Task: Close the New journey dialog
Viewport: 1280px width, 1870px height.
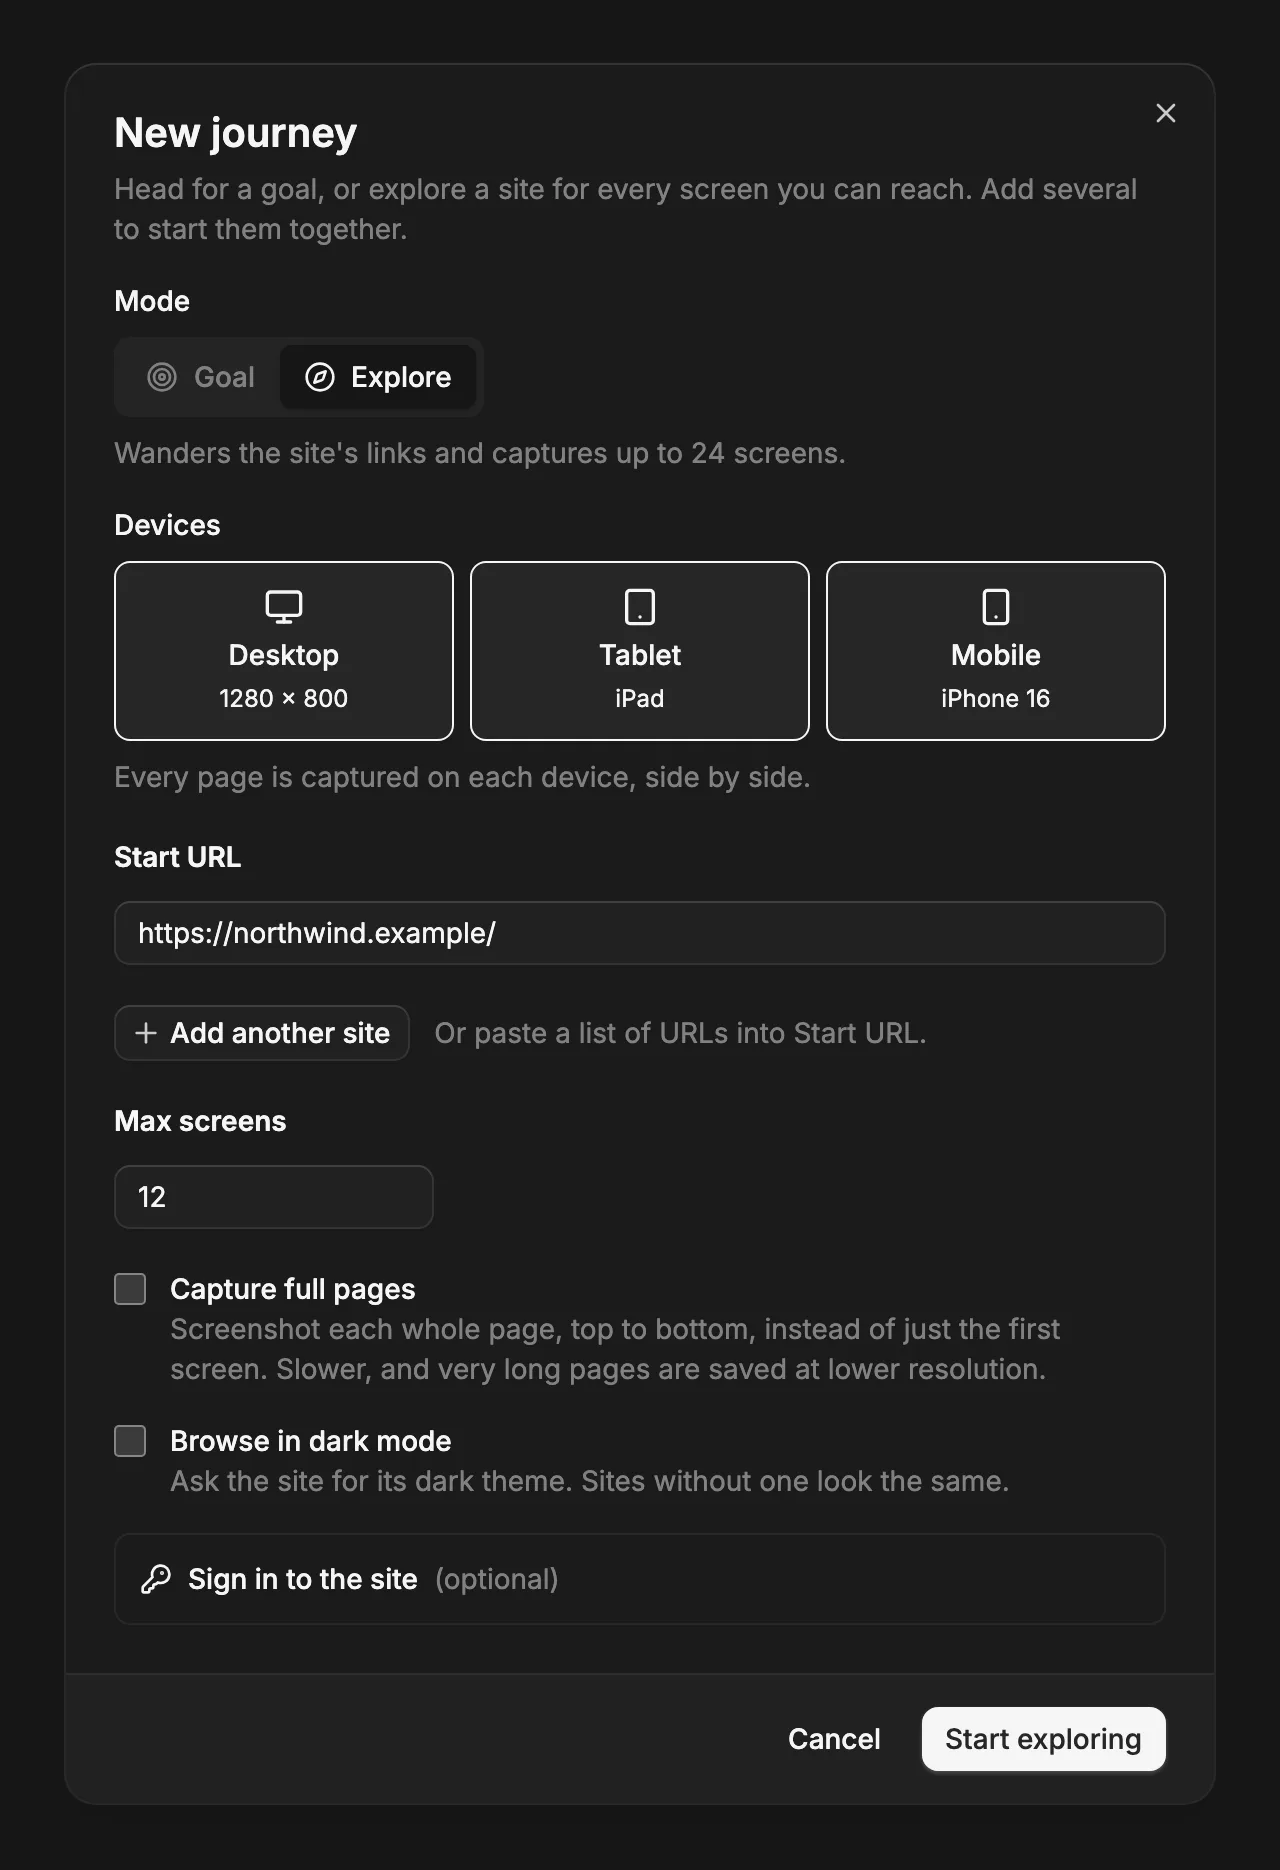Action: [x=1165, y=113]
